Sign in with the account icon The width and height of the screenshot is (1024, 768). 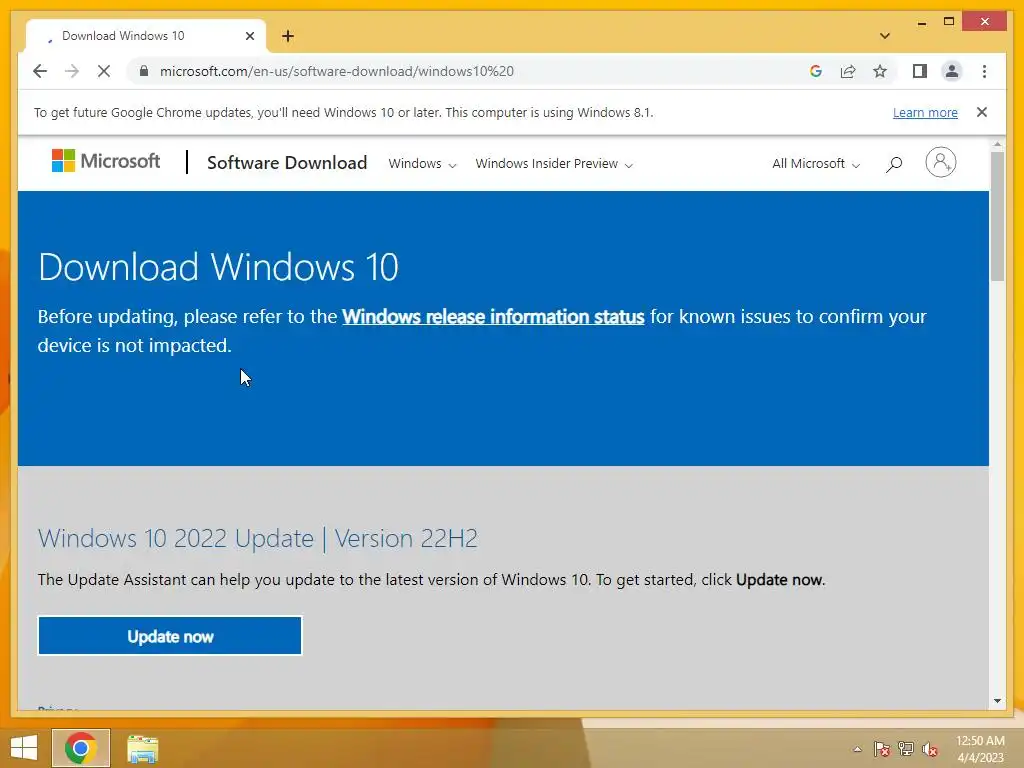[940, 162]
